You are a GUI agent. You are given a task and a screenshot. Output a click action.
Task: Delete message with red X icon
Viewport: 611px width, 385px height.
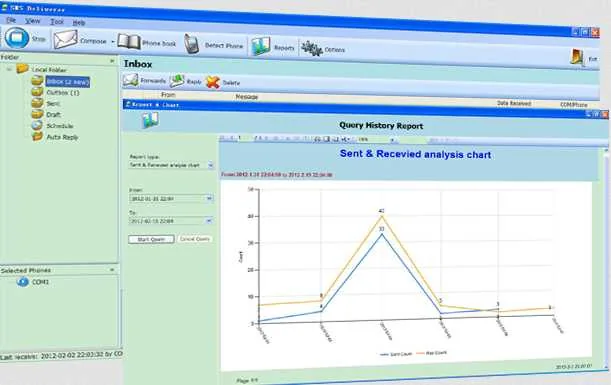point(223,82)
